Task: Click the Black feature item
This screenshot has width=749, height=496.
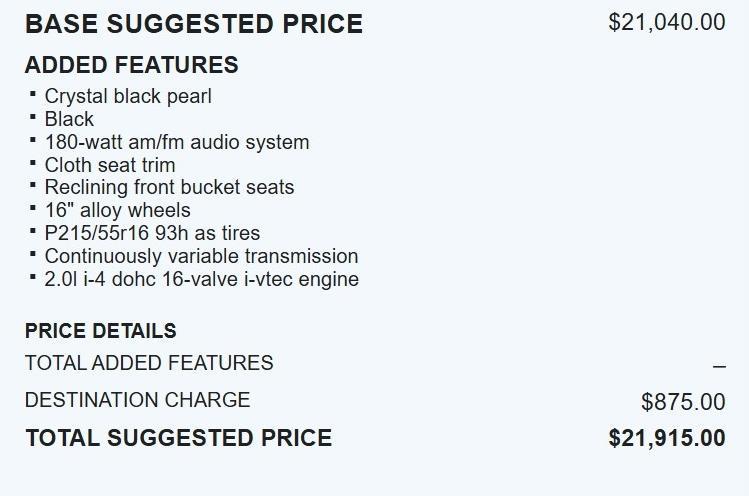Action: (x=69, y=119)
